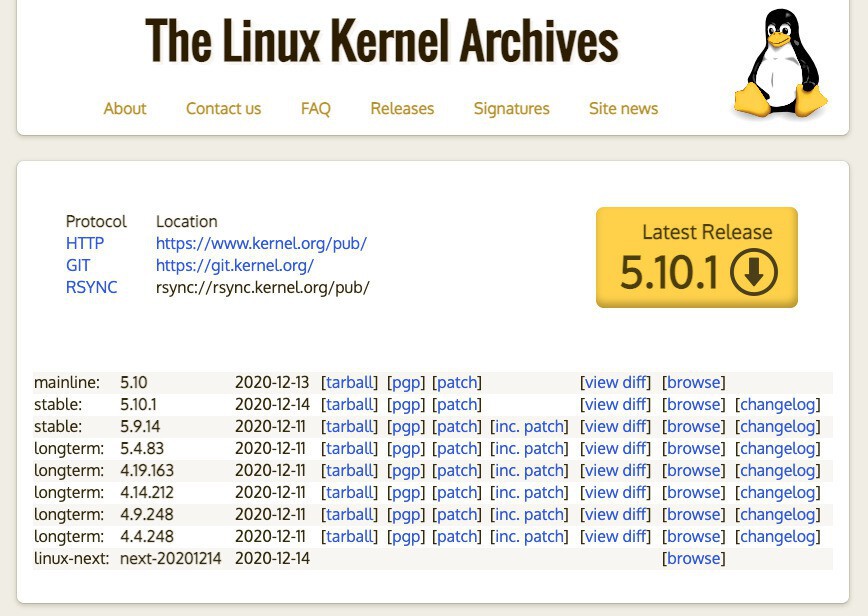868x616 pixels.
Task: Open the Site news page
Action: (623, 108)
